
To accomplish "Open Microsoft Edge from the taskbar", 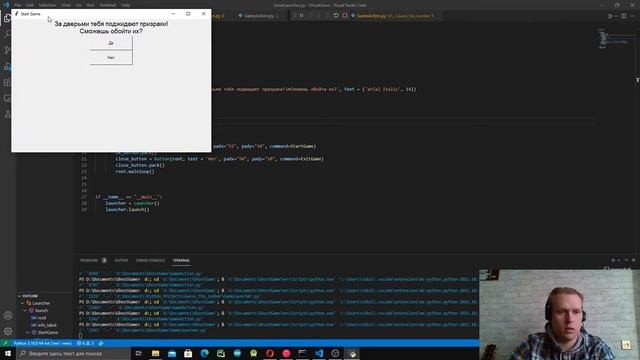I will [x=204, y=353].
